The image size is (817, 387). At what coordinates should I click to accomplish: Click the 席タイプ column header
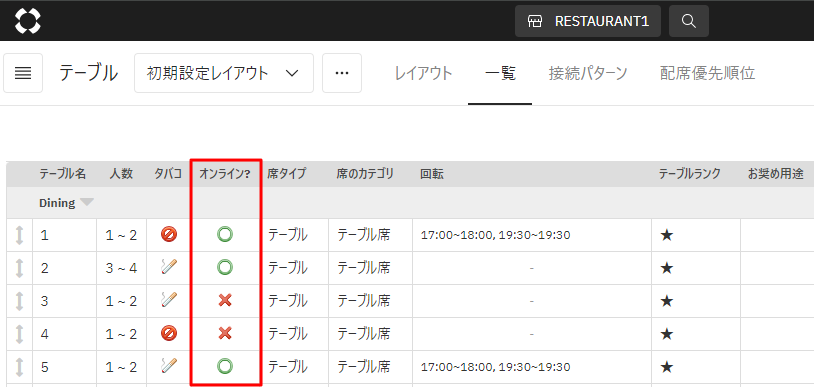tap(287, 174)
